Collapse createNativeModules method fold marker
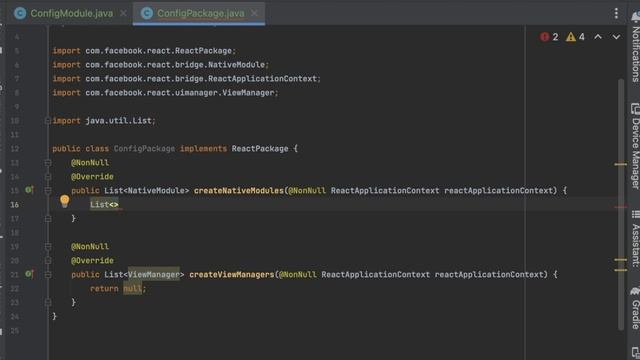 point(48,191)
